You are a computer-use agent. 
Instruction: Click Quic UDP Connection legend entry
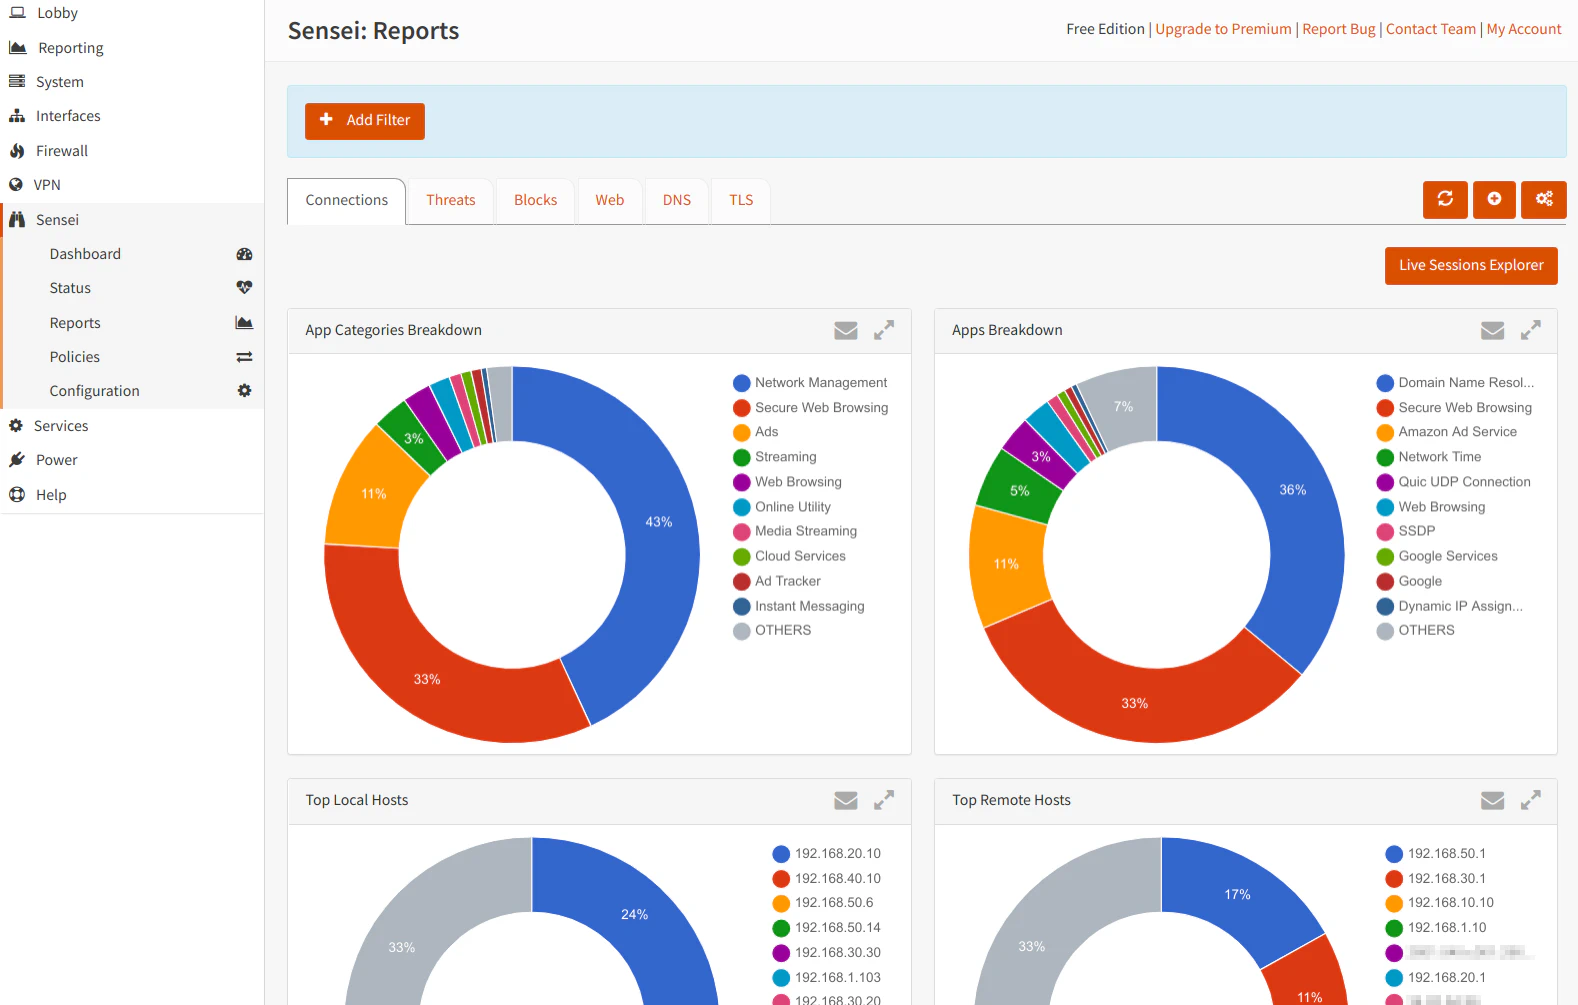(1464, 482)
